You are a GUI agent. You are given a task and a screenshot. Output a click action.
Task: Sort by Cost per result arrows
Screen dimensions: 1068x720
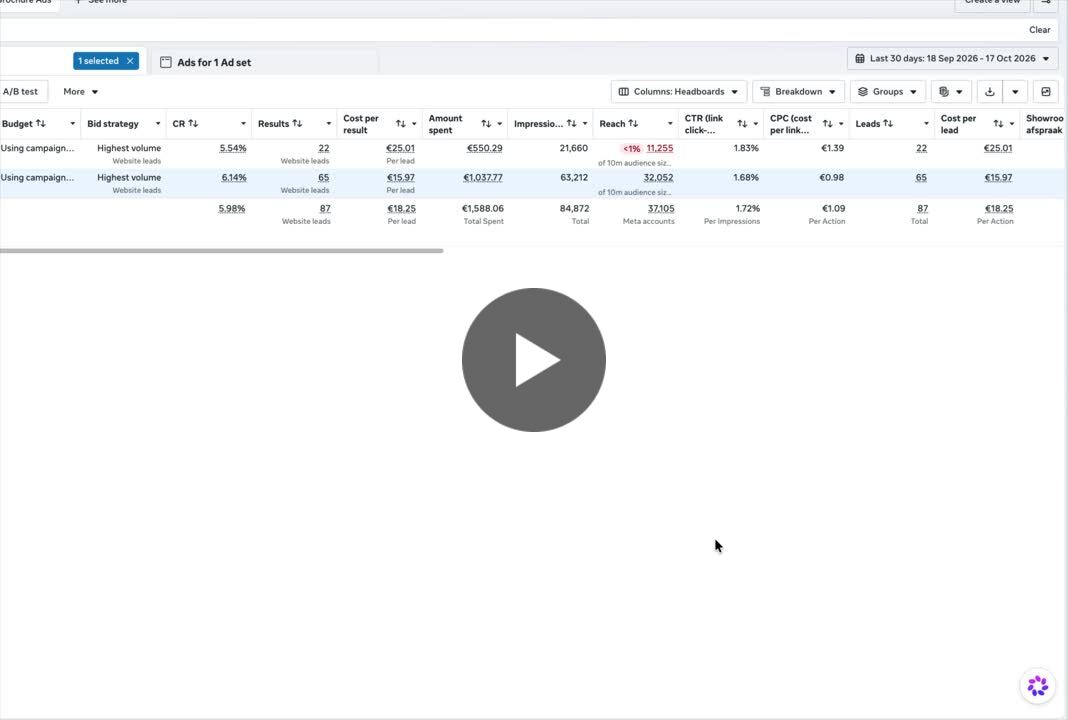[x=400, y=124]
